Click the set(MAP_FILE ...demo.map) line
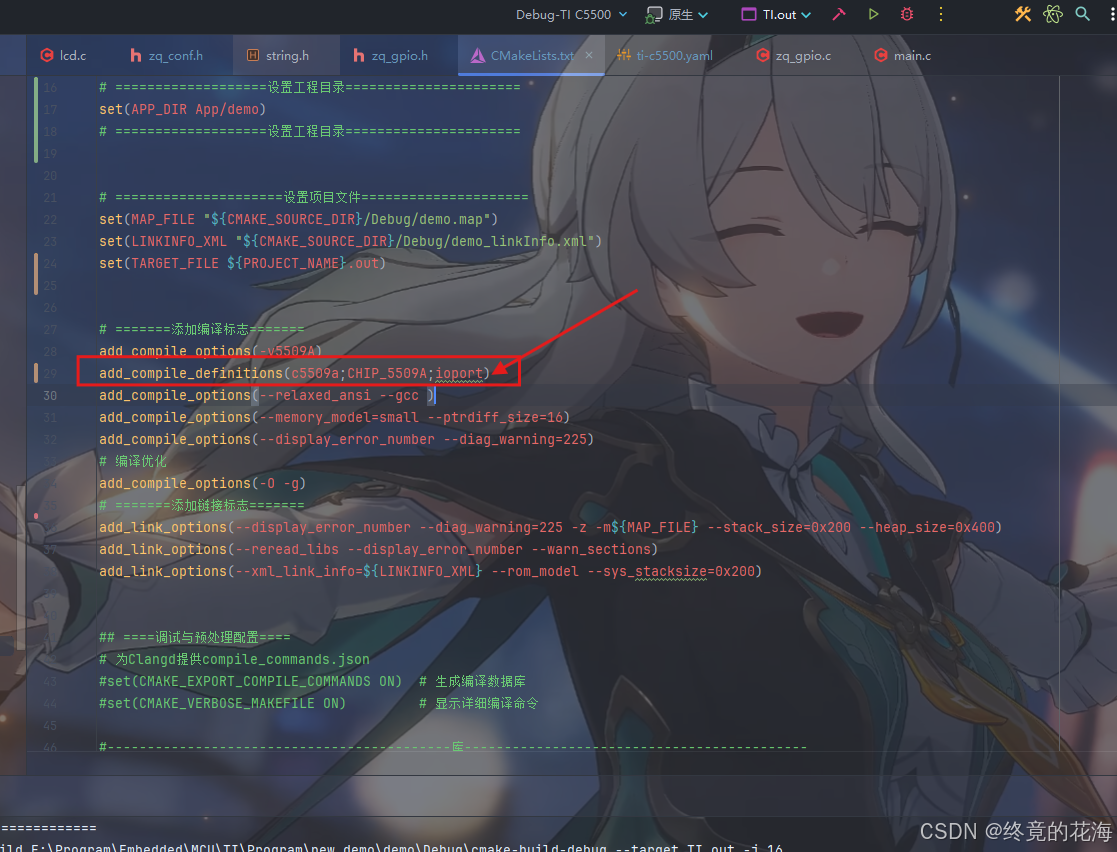The width and height of the screenshot is (1117, 852). pos(298,219)
